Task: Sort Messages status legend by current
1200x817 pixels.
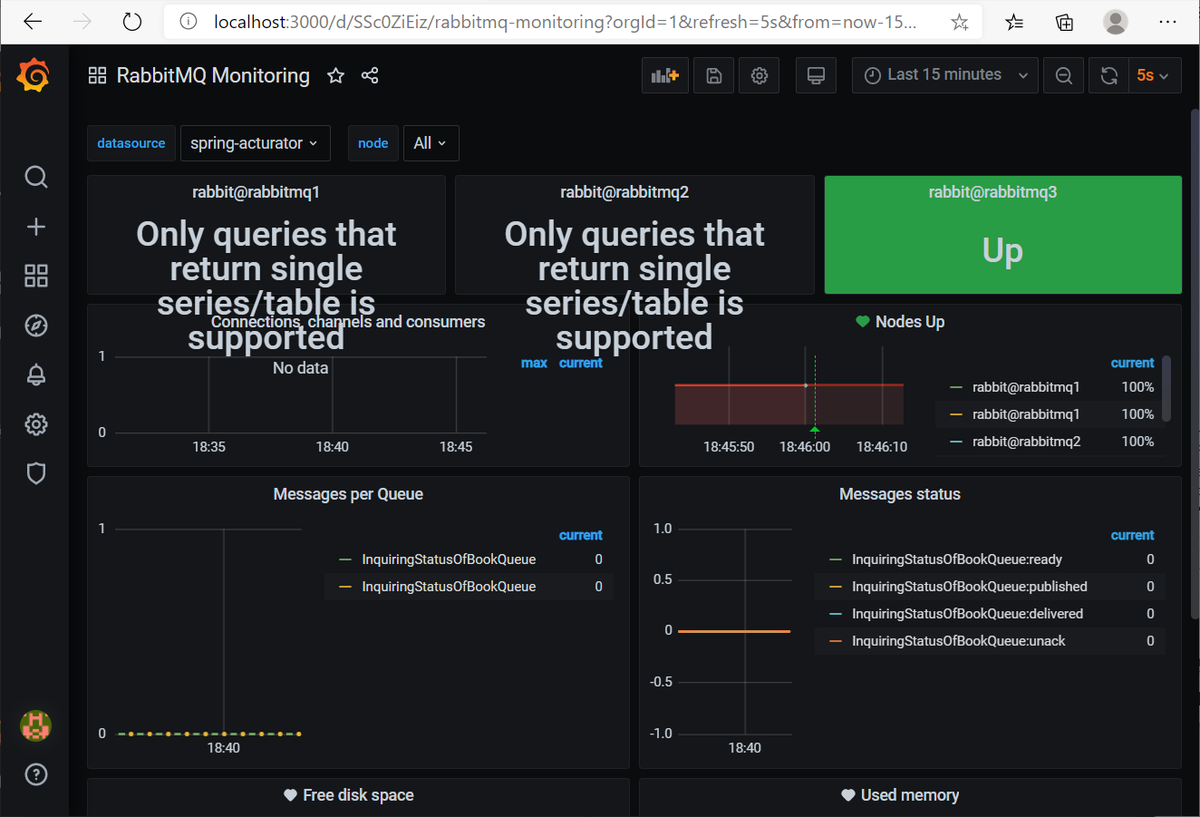Action: [1132, 535]
